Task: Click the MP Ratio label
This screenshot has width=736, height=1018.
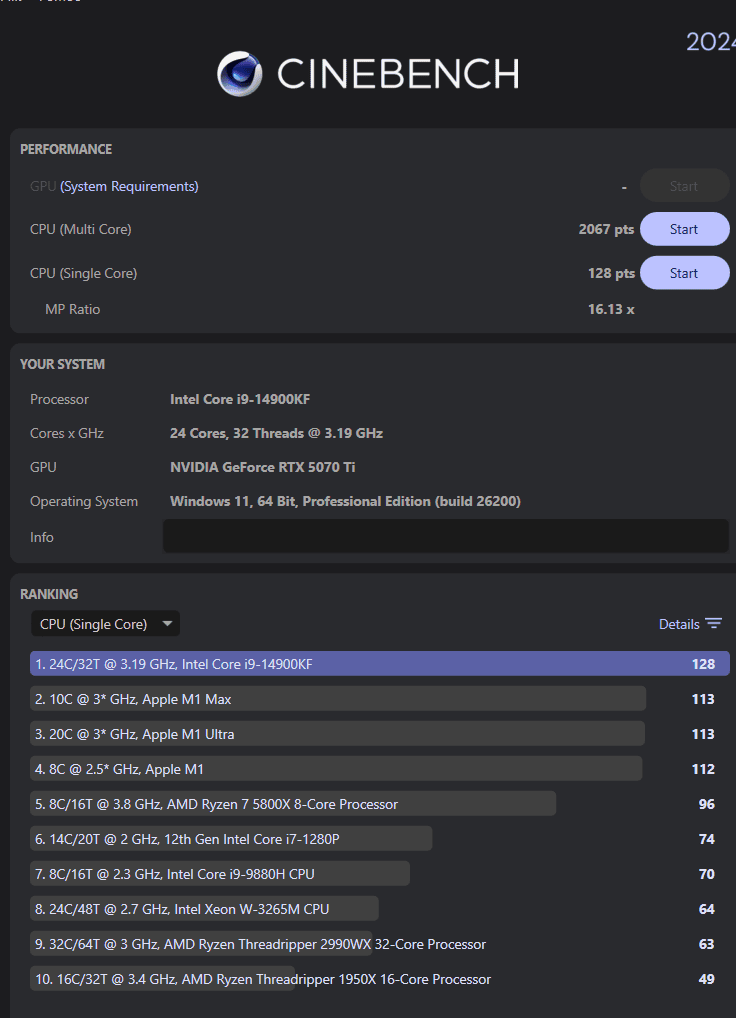Action: (x=73, y=309)
